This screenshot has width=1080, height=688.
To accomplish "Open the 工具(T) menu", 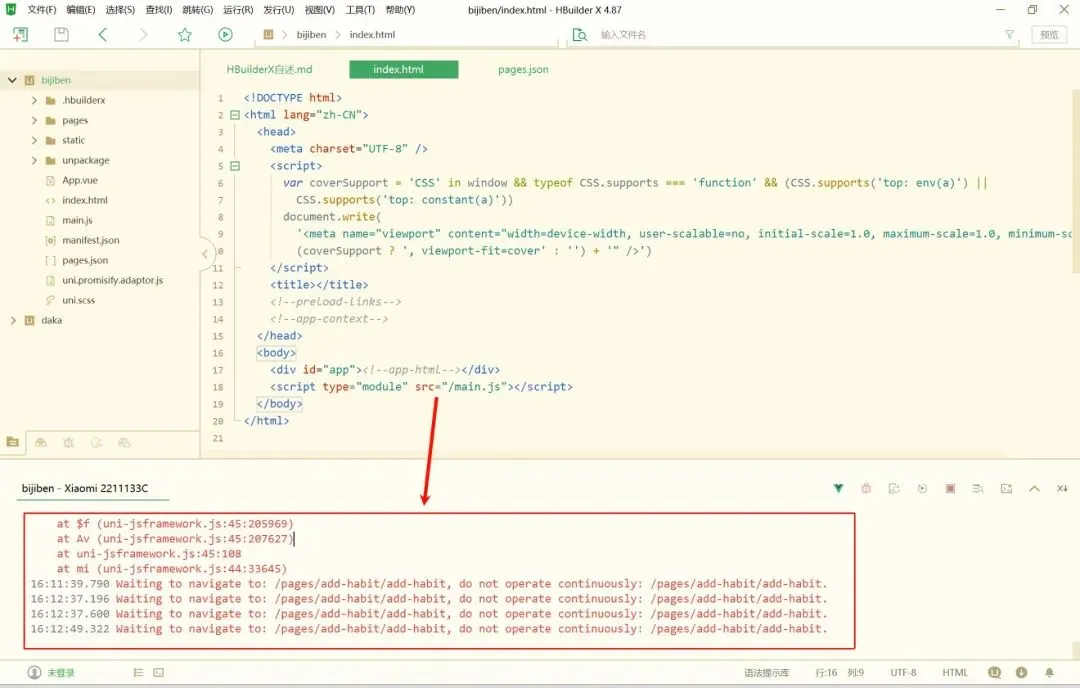I will coord(360,10).
